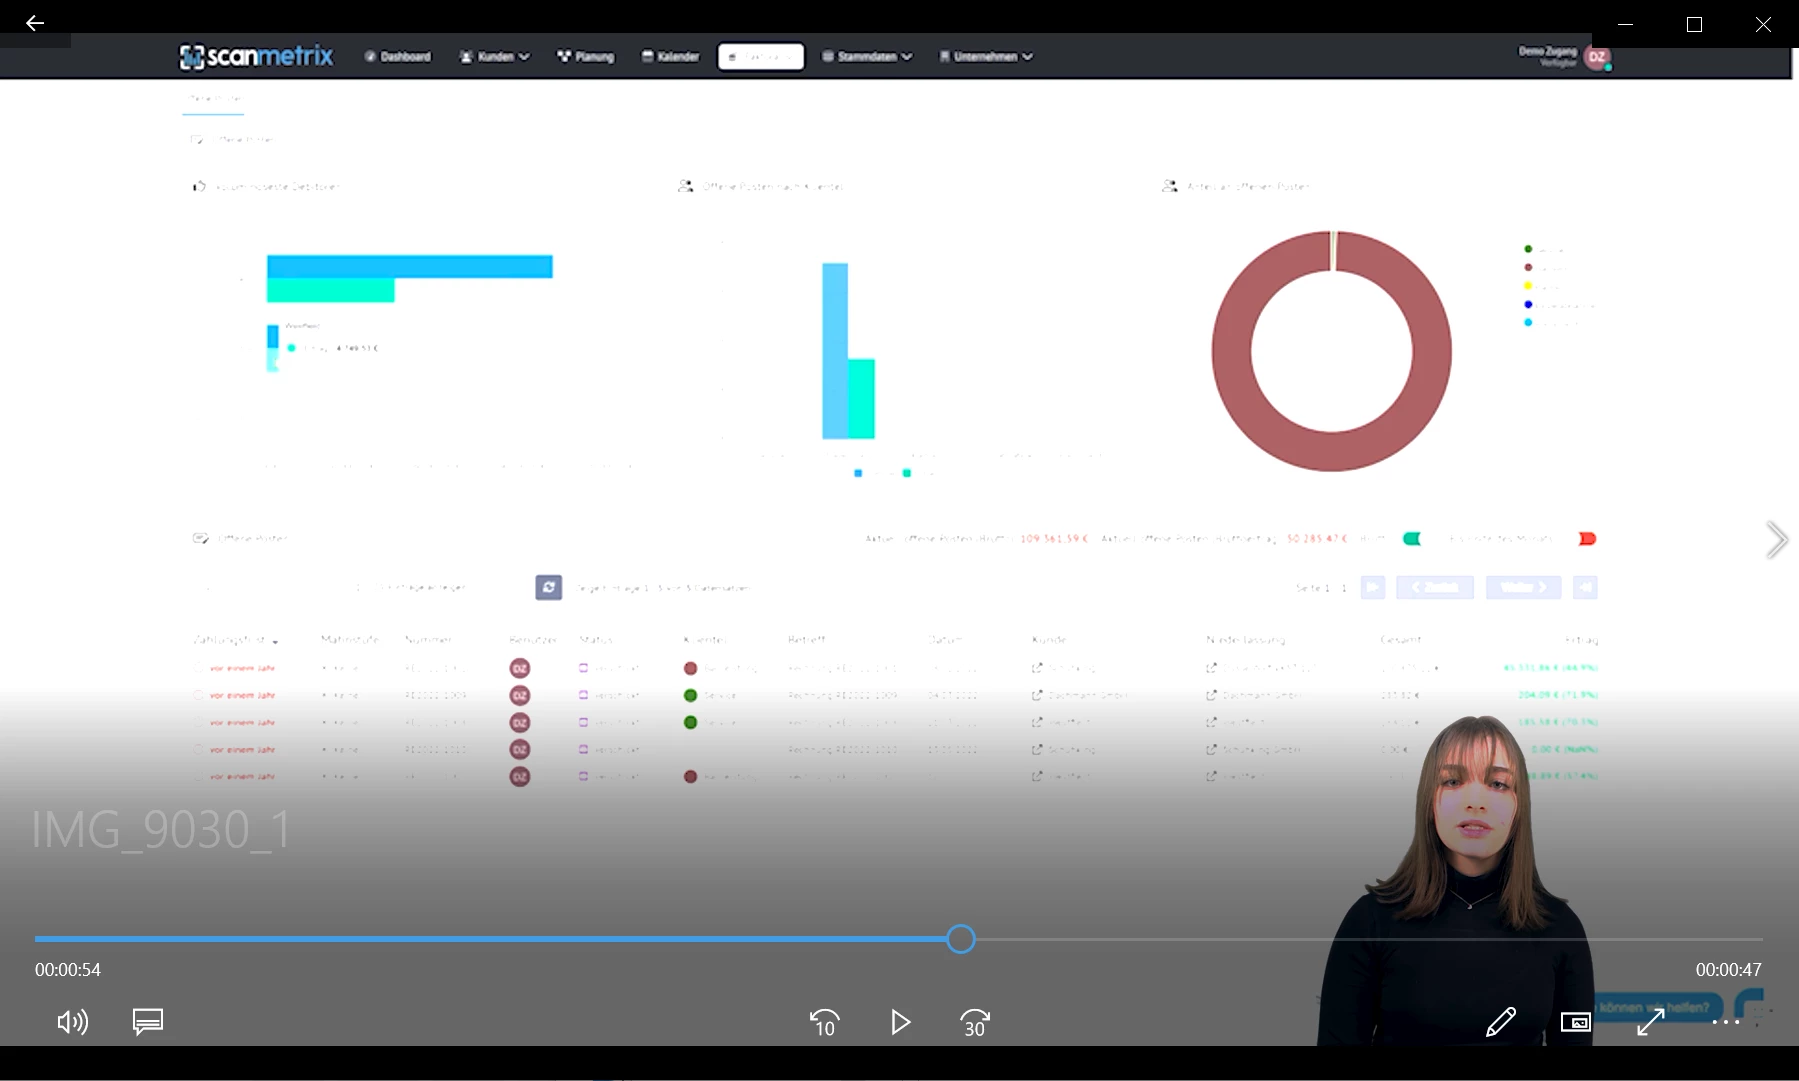The height and width of the screenshot is (1081, 1799).
Task: Open the more options ellipsis menu
Action: [1726, 1022]
